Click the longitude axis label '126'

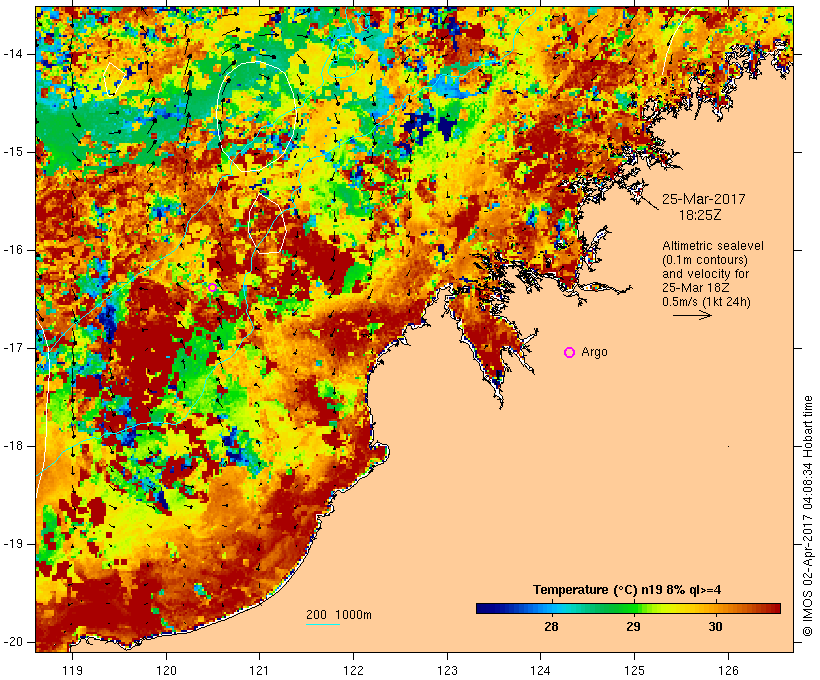point(728,670)
